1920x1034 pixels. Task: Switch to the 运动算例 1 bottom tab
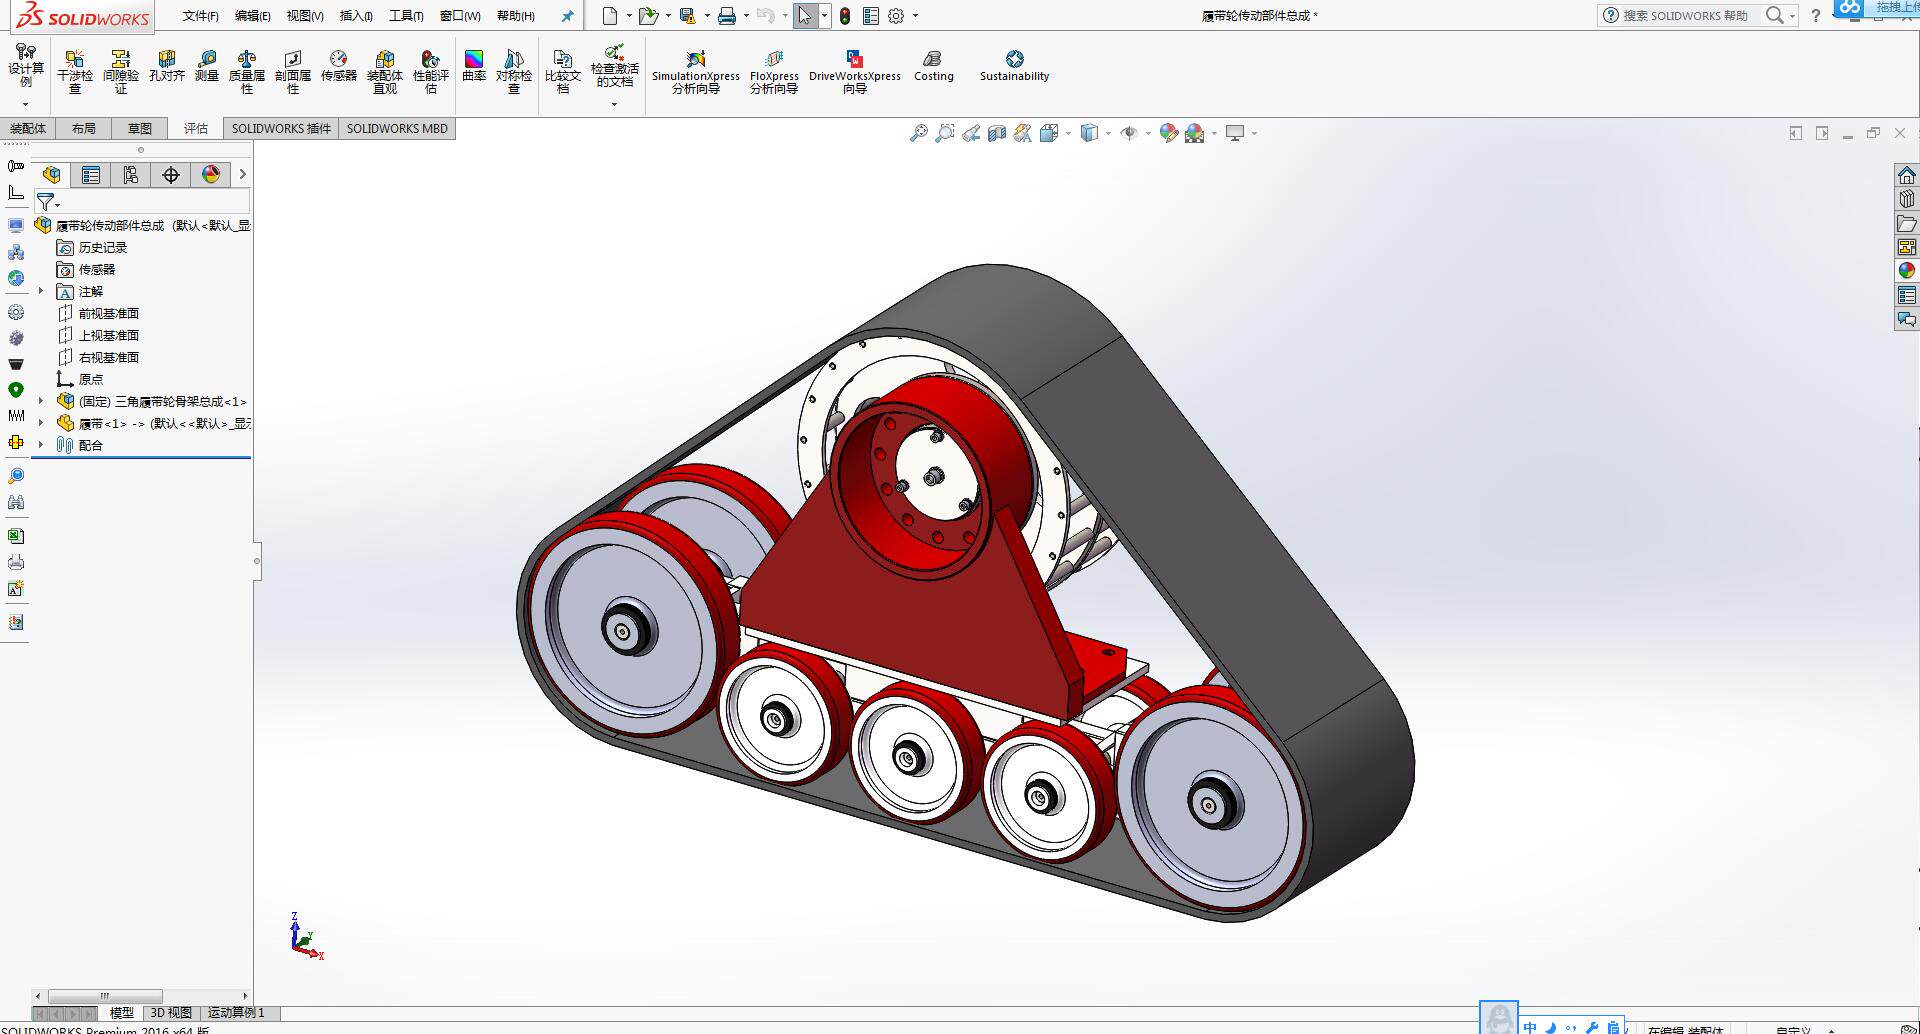tap(237, 1012)
